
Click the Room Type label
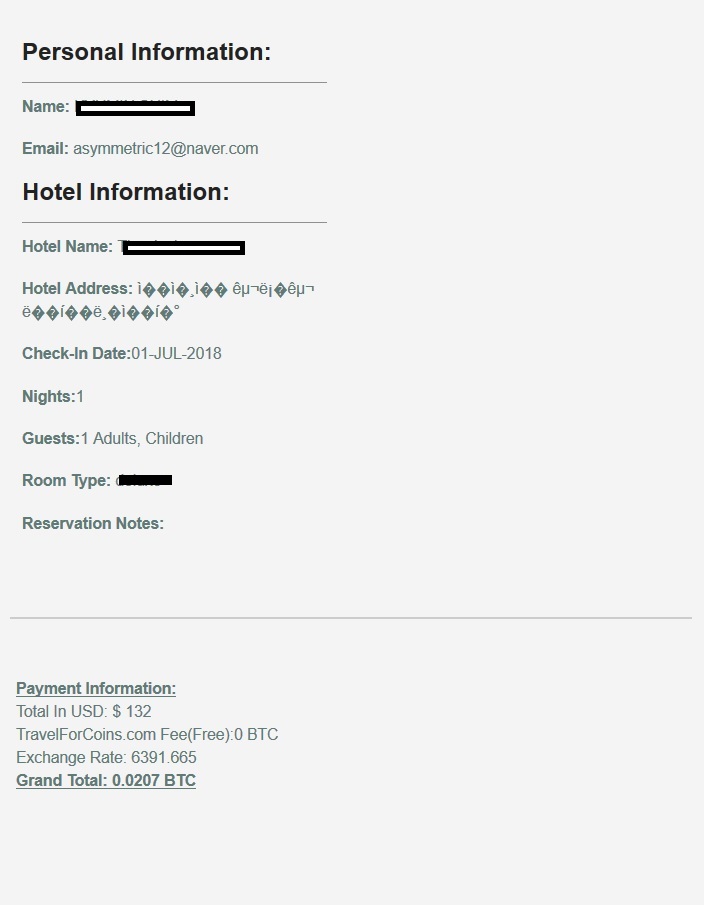coord(66,480)
